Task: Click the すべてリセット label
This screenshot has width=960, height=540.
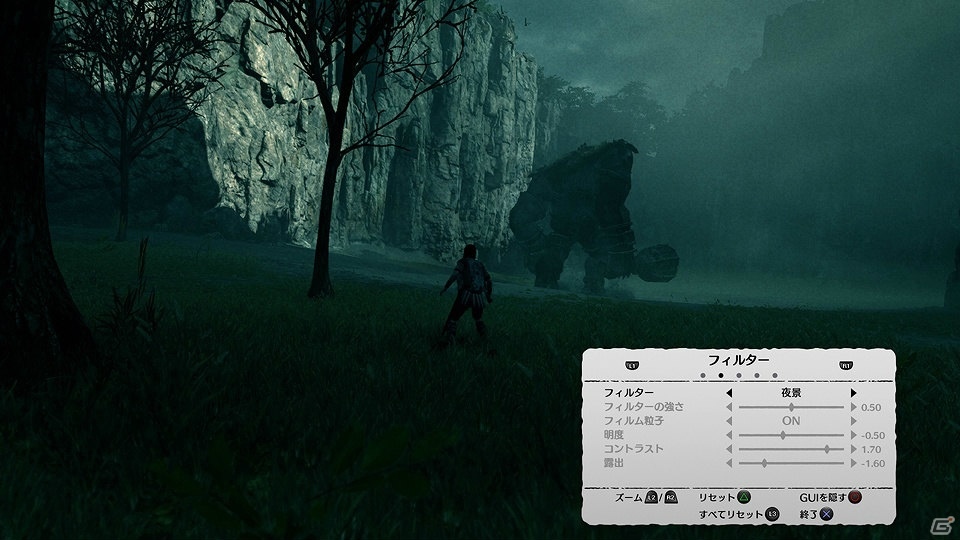Action: pos(731,514)
